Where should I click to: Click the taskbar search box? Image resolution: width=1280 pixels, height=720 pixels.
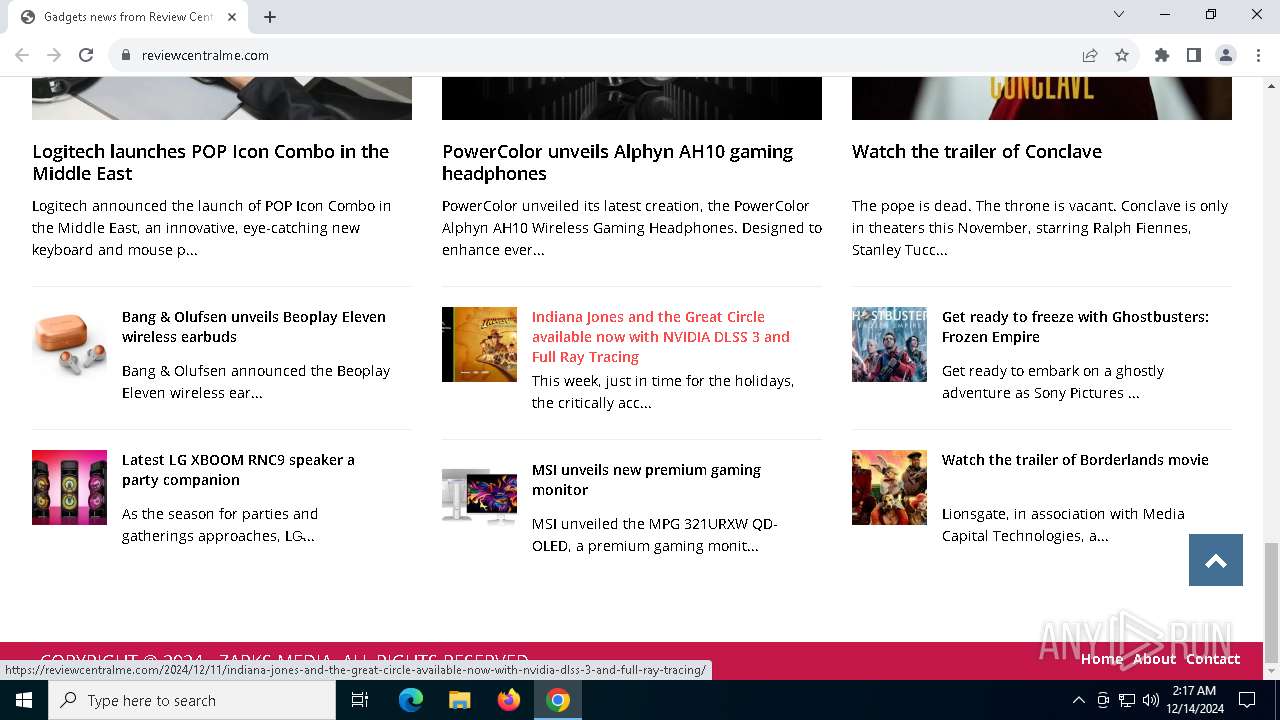[x=192, y=700]
